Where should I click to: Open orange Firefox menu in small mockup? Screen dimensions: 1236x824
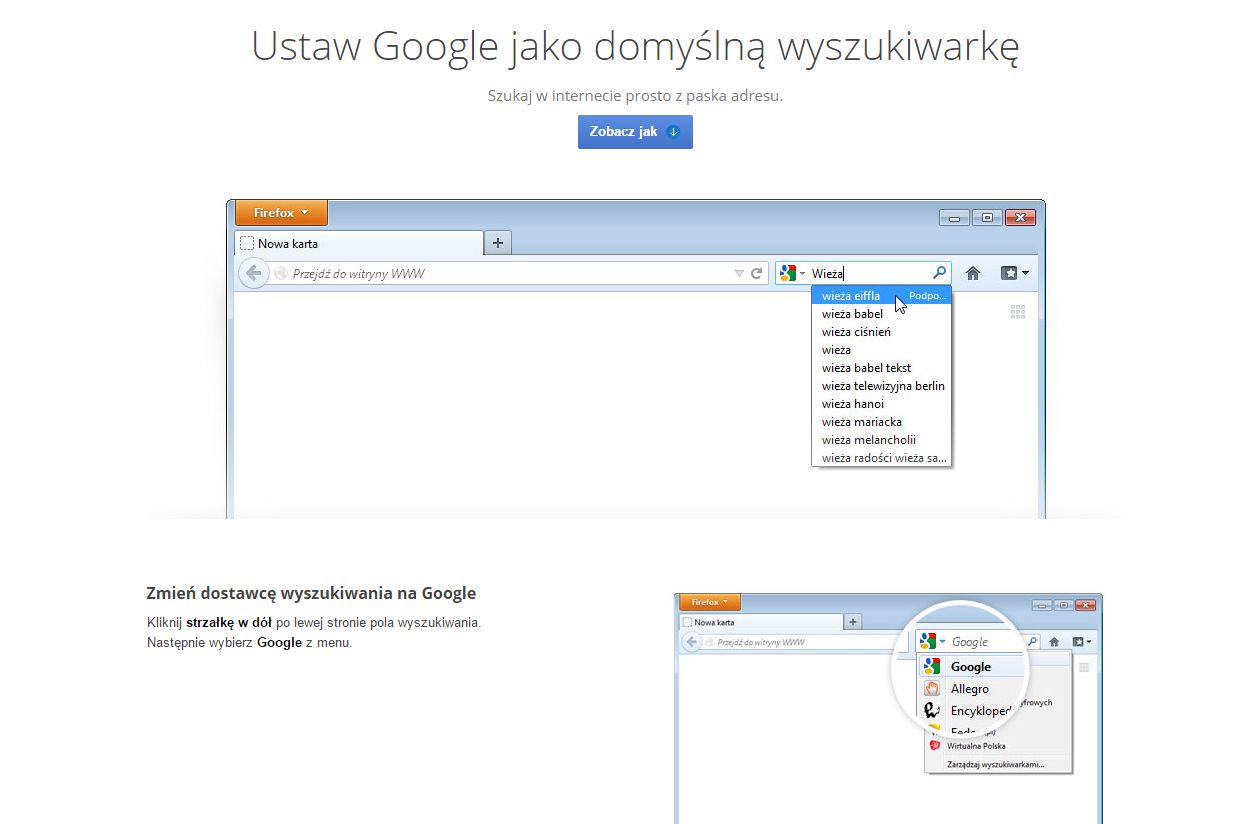click(710, 602)
